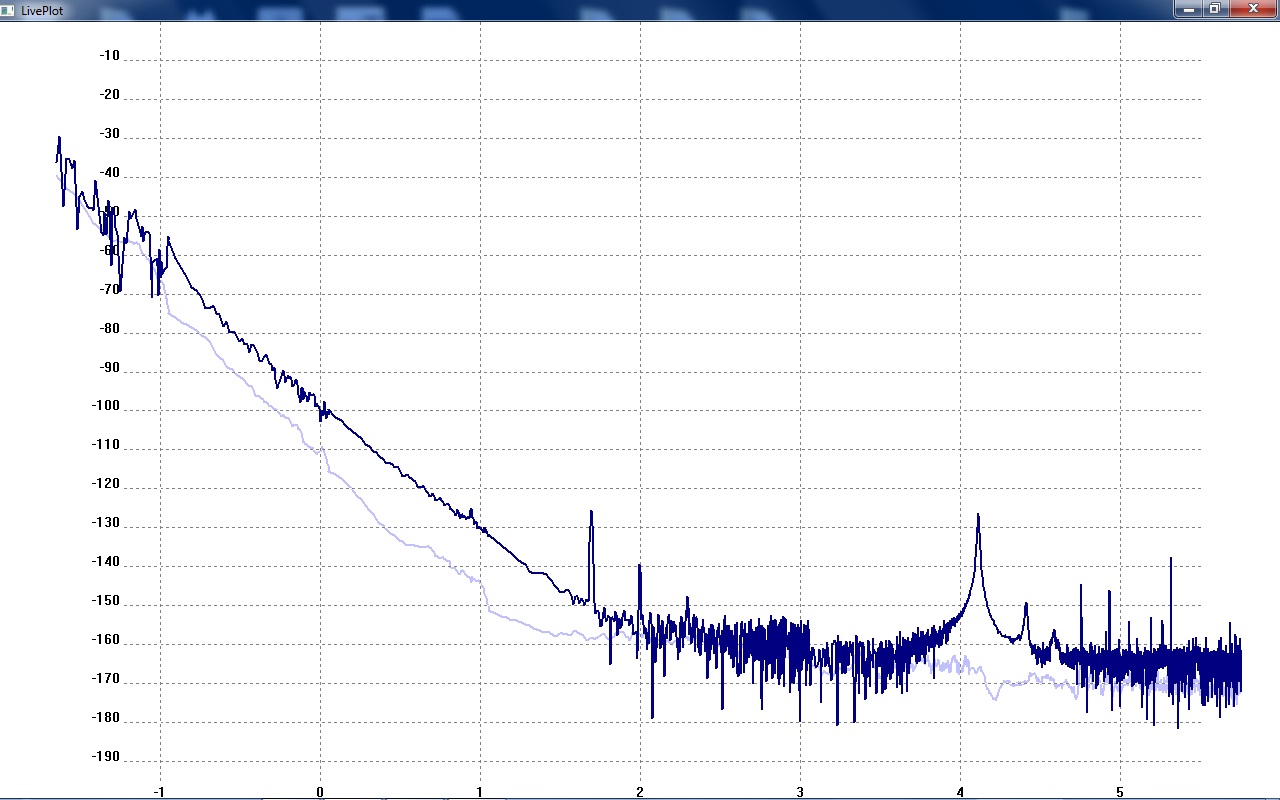This screenshot has width=1280, height=800.
Task: Click the -160 y-axis label
Action: [106, 641]
